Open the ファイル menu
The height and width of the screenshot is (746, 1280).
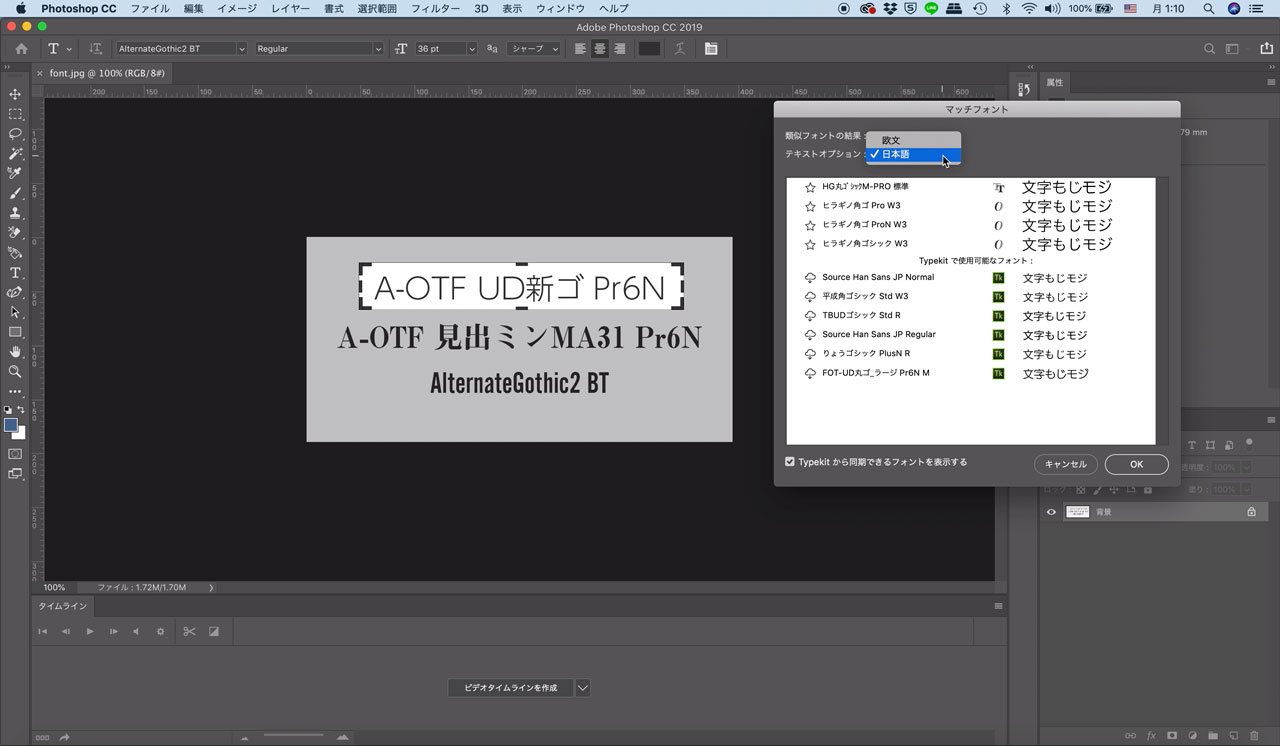(150, 8)
